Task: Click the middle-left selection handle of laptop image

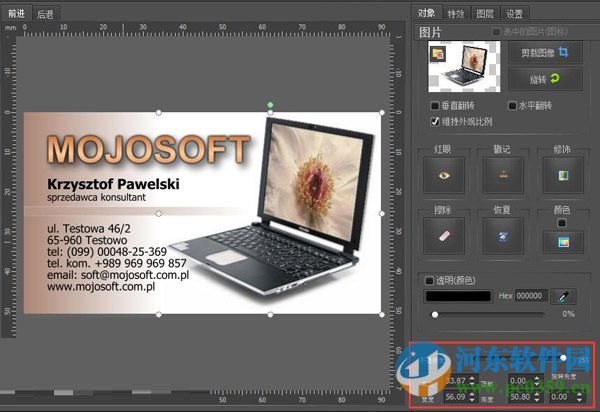Action: coord(158,213)
